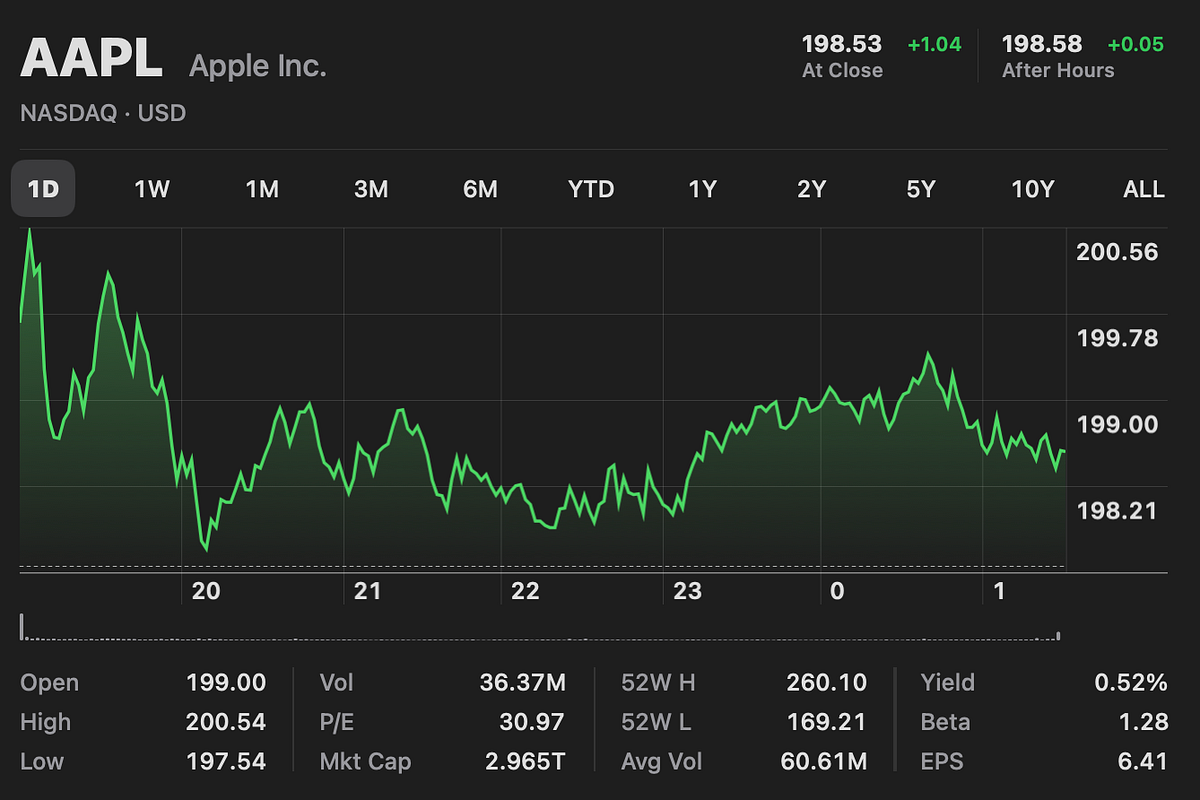Screen dimensions: 1200x800
Task: Click the At Close price 198.53
Action: [x=843, y=44]
